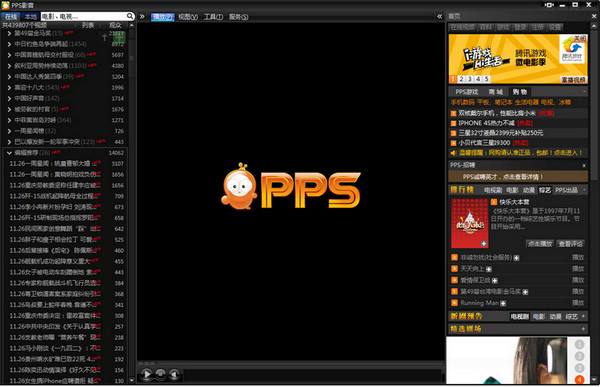
Task: Open dropdown arrow on 新剧预告 header
Action: click(584, 316)
